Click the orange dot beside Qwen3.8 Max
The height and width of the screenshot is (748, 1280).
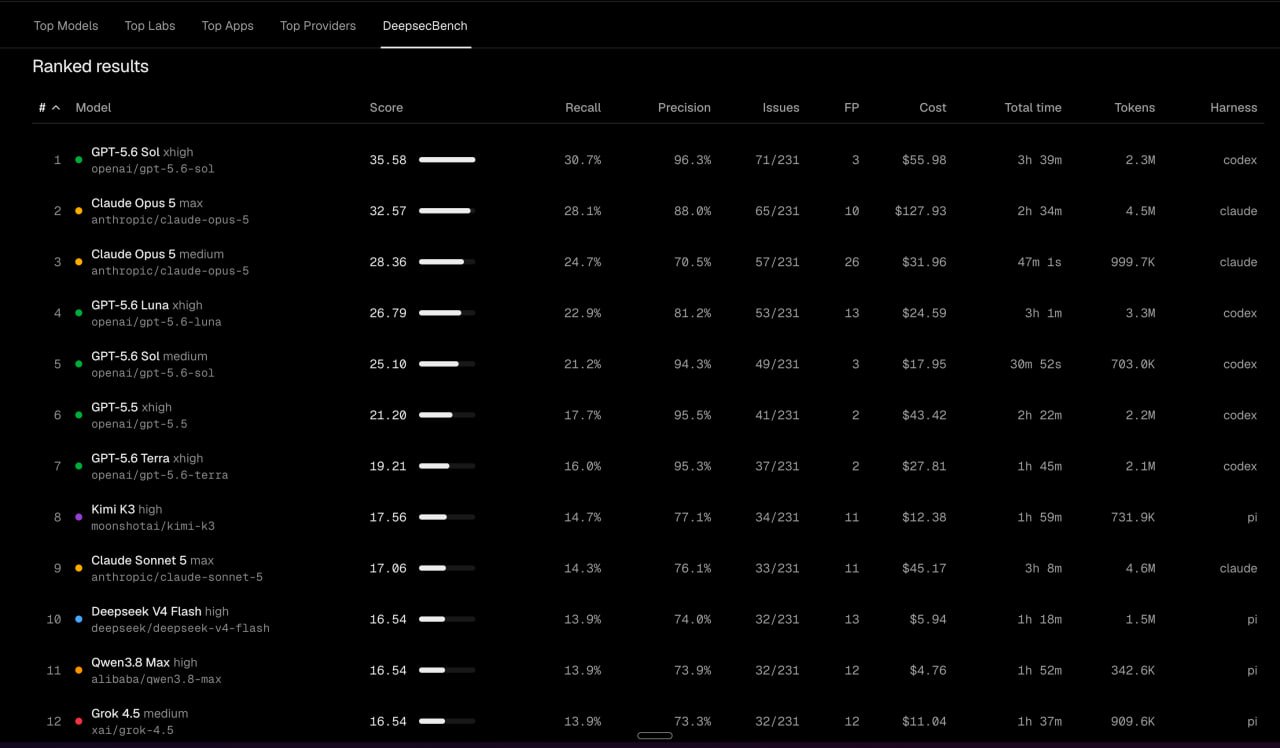(x=79, y=670)
